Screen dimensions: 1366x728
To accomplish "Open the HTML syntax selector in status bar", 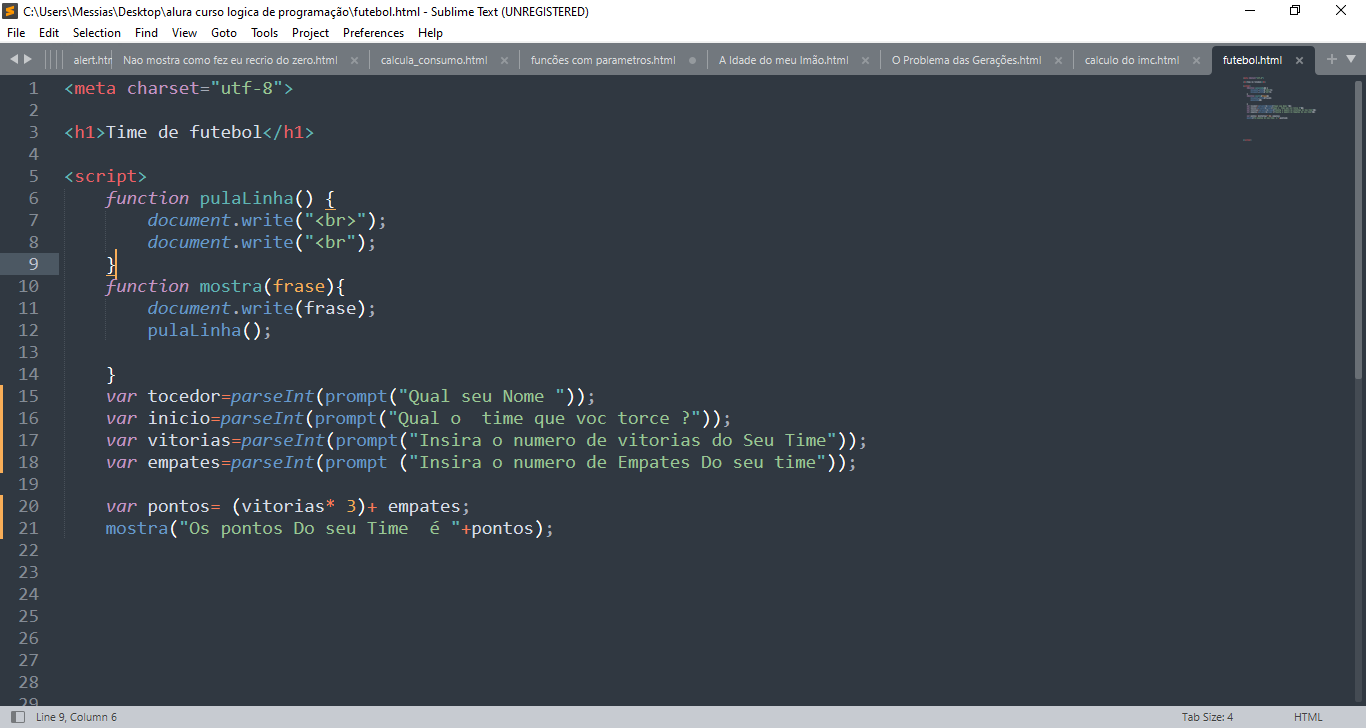I will pyautogui.click(x=1308, y=717).
